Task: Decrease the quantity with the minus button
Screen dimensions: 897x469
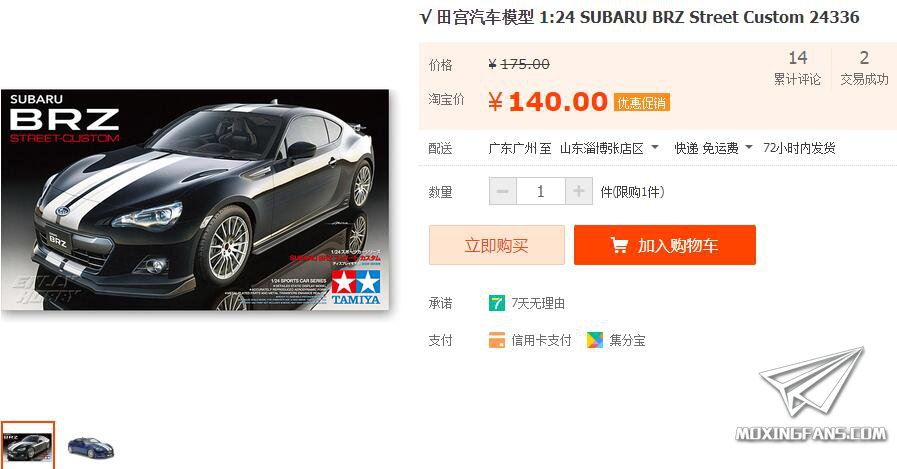Action: 503,191
